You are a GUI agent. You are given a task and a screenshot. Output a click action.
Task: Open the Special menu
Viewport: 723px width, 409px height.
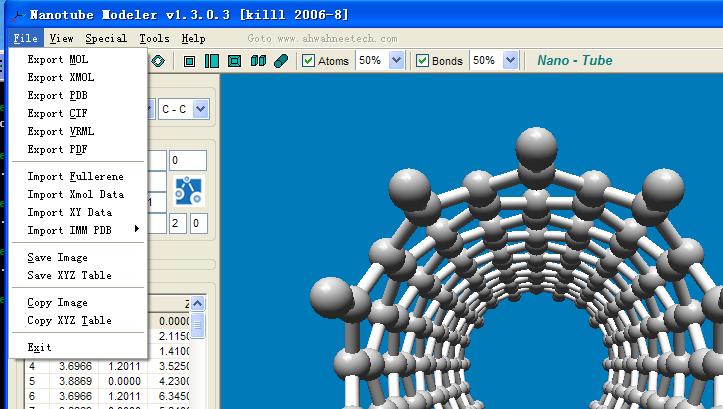[x=106, y=38]
